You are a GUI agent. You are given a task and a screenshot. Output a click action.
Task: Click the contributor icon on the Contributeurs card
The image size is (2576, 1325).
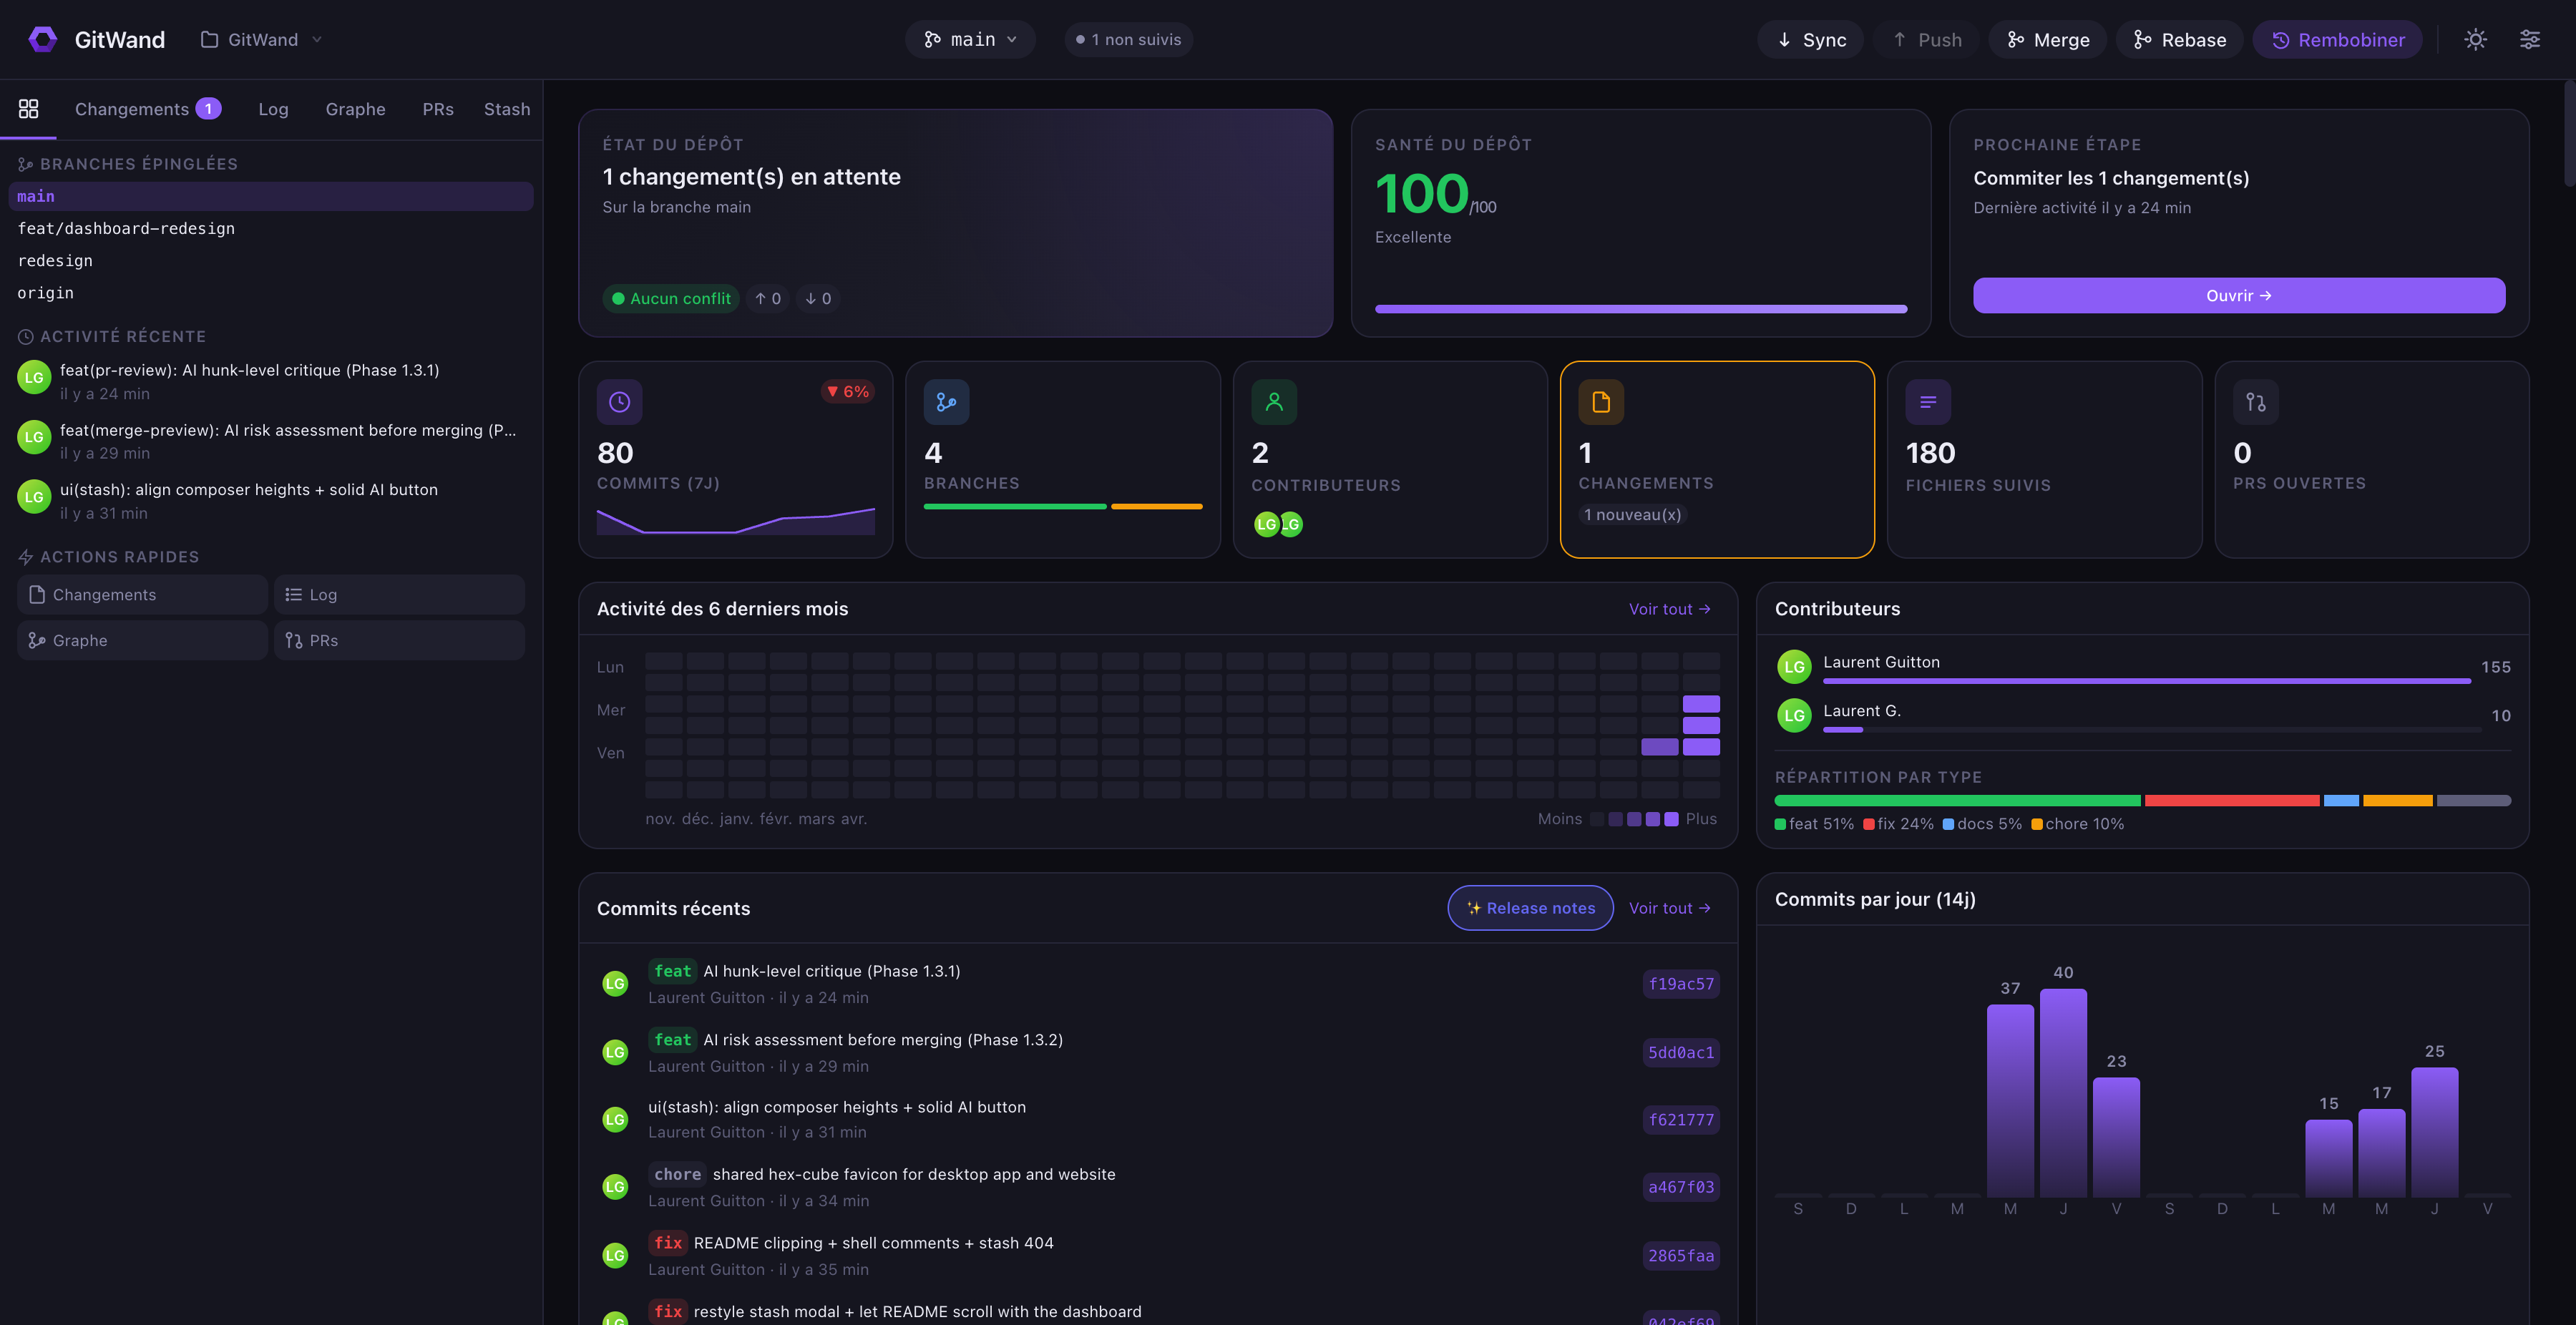coord(1273,402)
